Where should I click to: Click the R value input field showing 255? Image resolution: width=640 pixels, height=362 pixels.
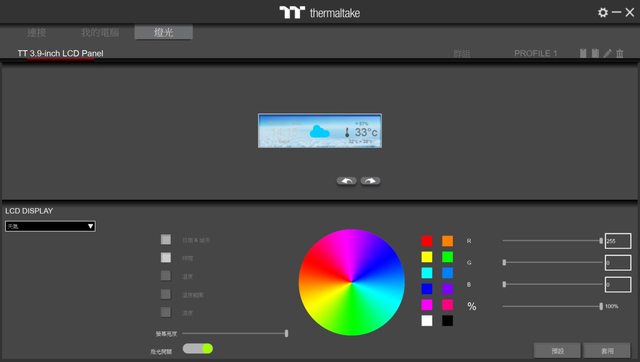coord(618,241)
